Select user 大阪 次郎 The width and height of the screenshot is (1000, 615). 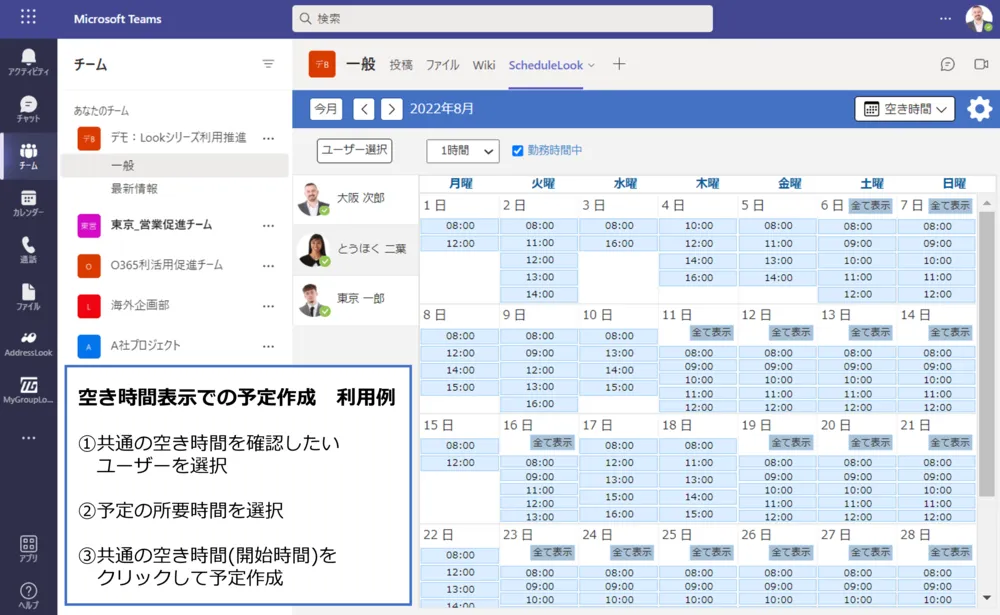coord(356,198)
